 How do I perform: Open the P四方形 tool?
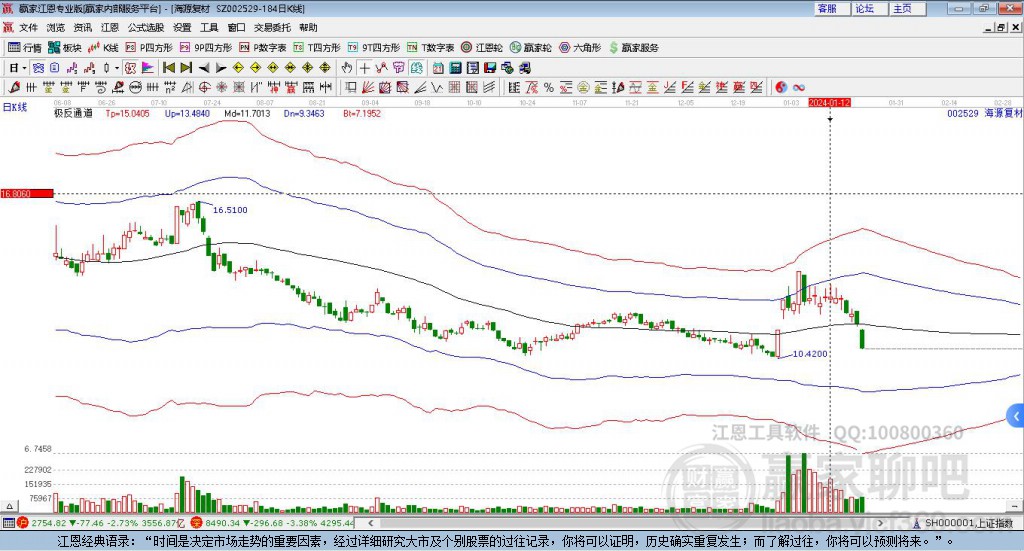[x=149, y=48]
